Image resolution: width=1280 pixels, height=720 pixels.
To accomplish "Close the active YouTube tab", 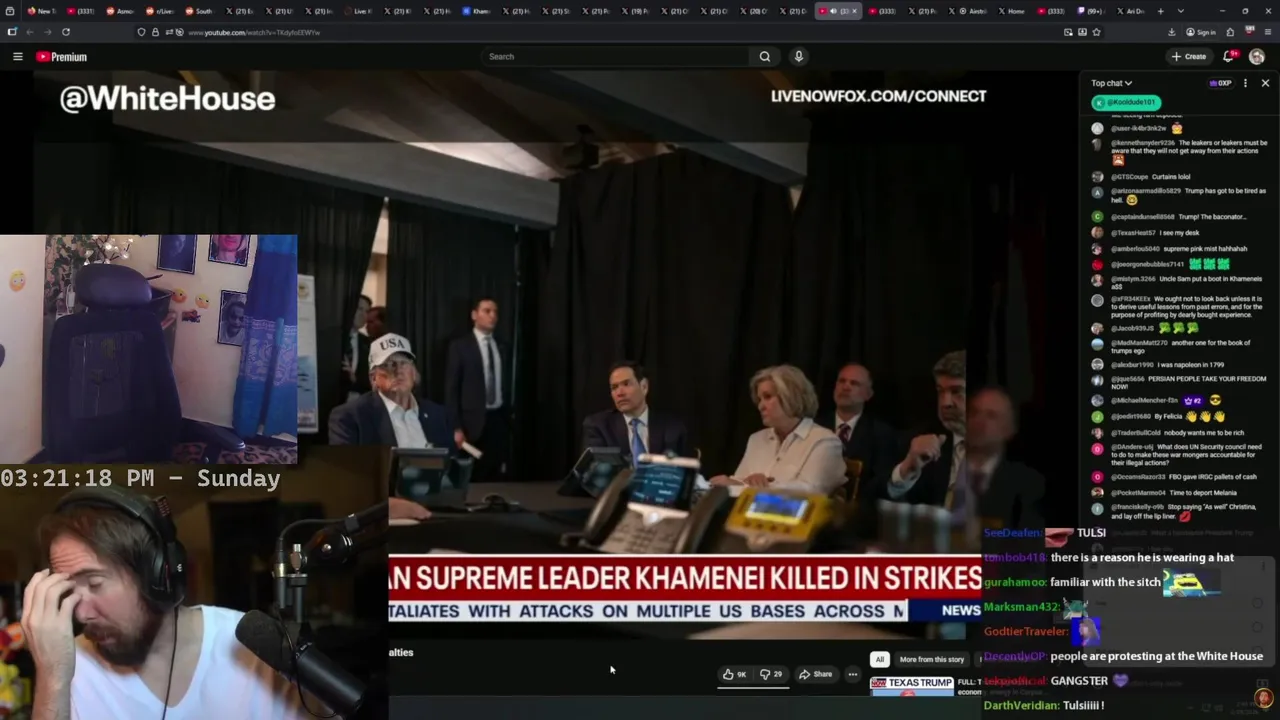I will (x=854, y=11).
